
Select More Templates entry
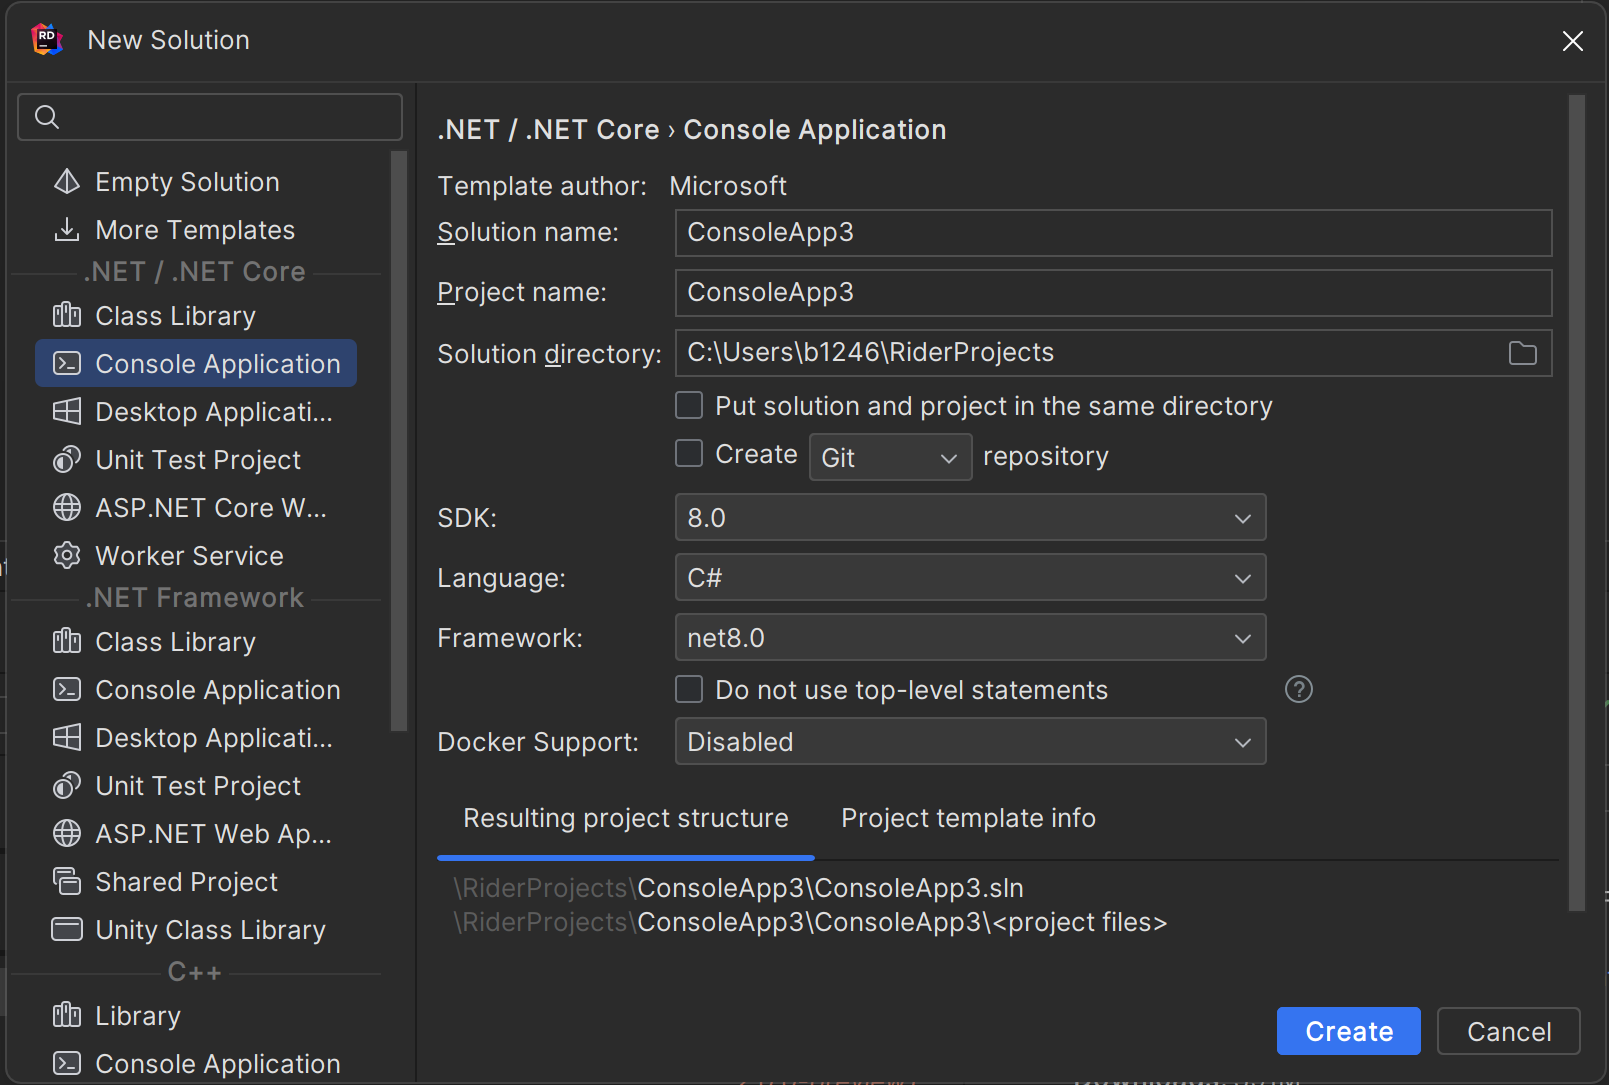point(195,230)
